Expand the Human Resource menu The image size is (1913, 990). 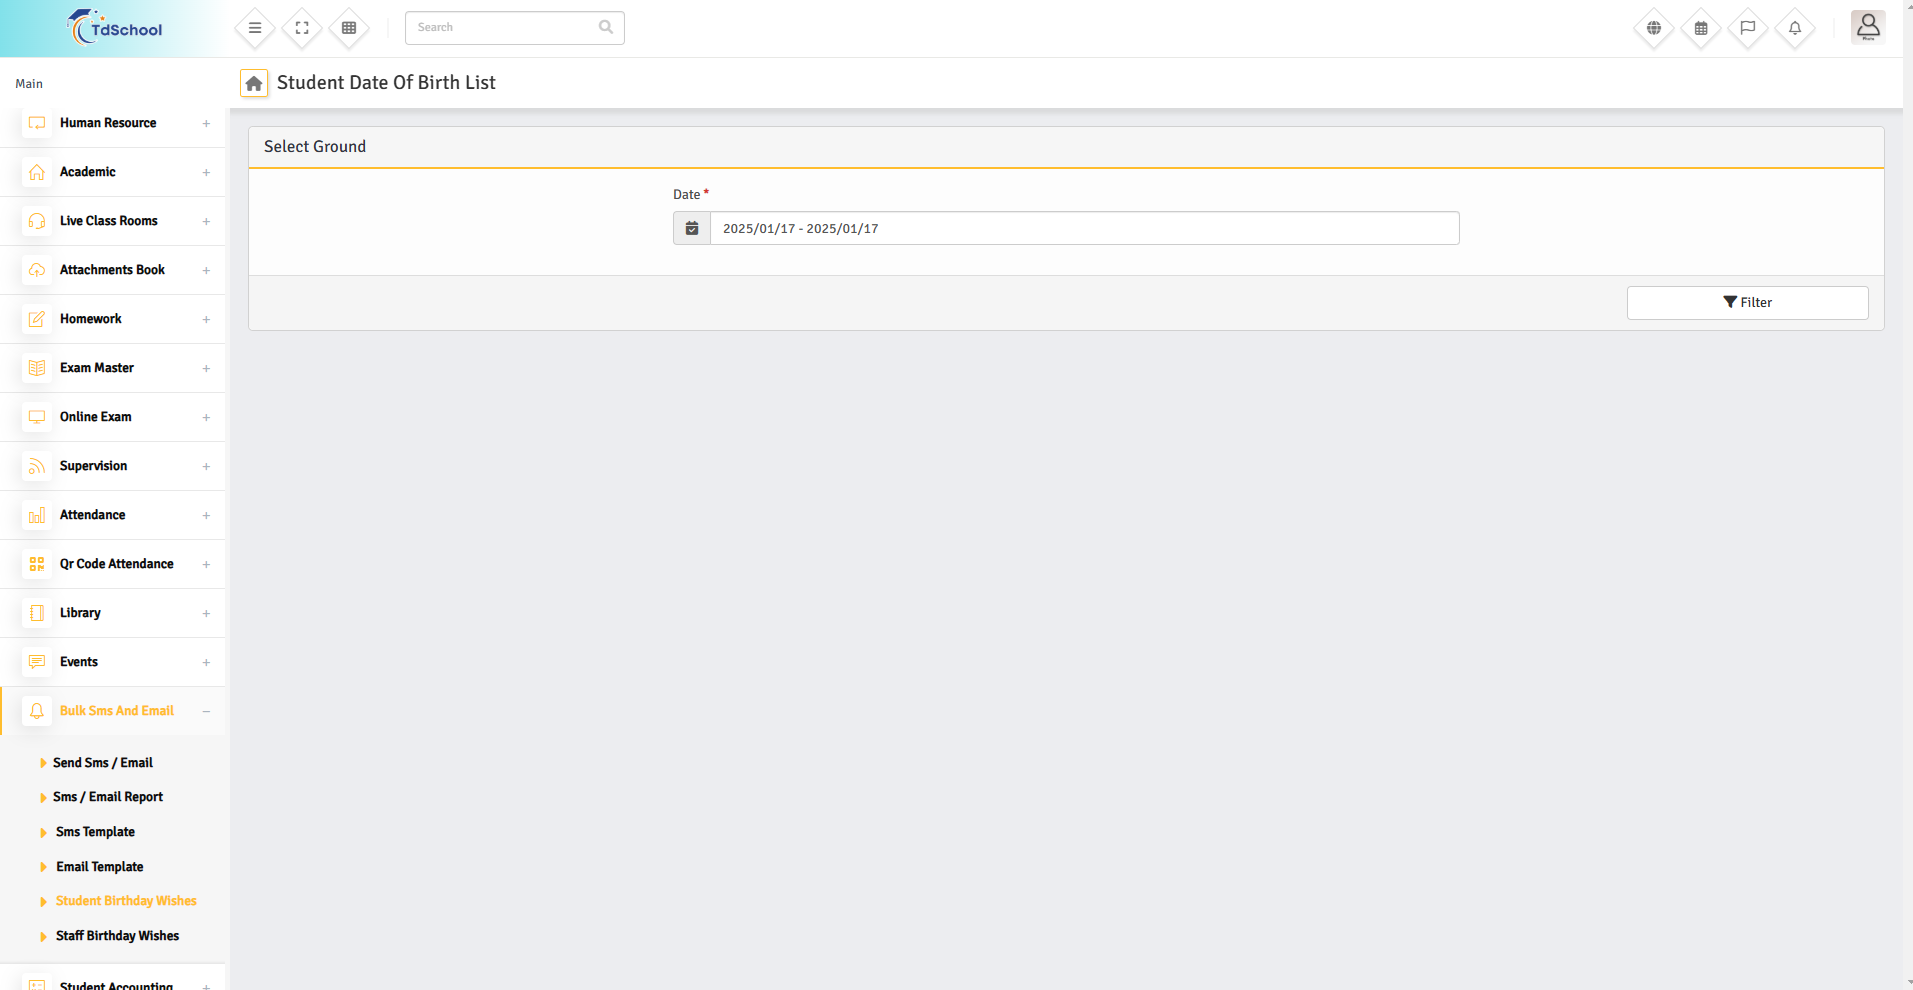pos(108,123)
